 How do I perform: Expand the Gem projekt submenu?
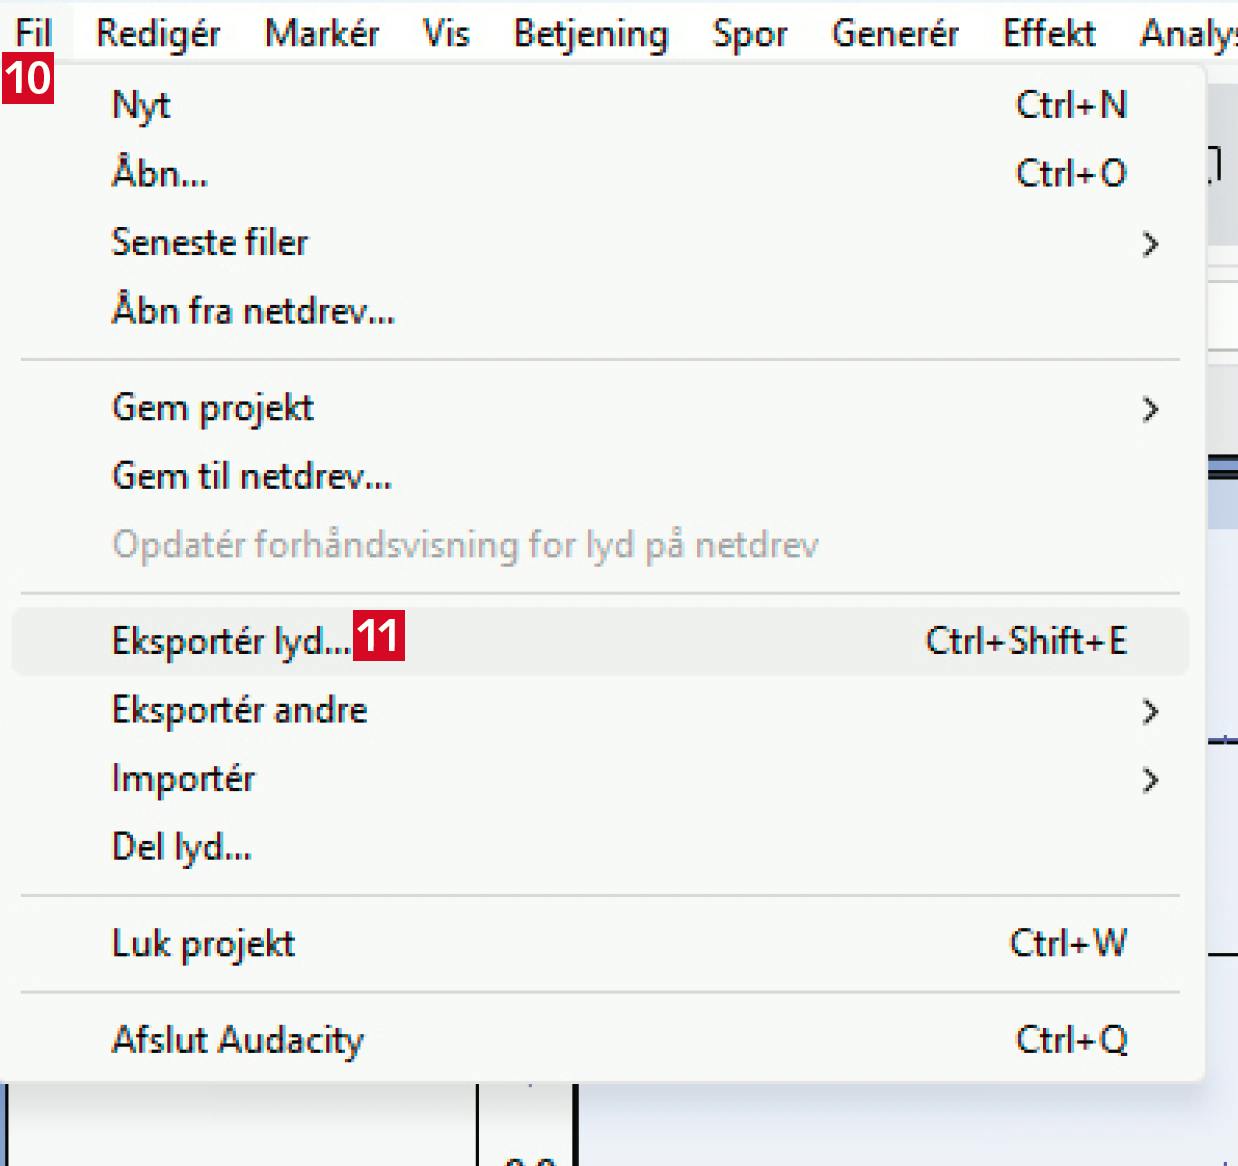(213, 408)
